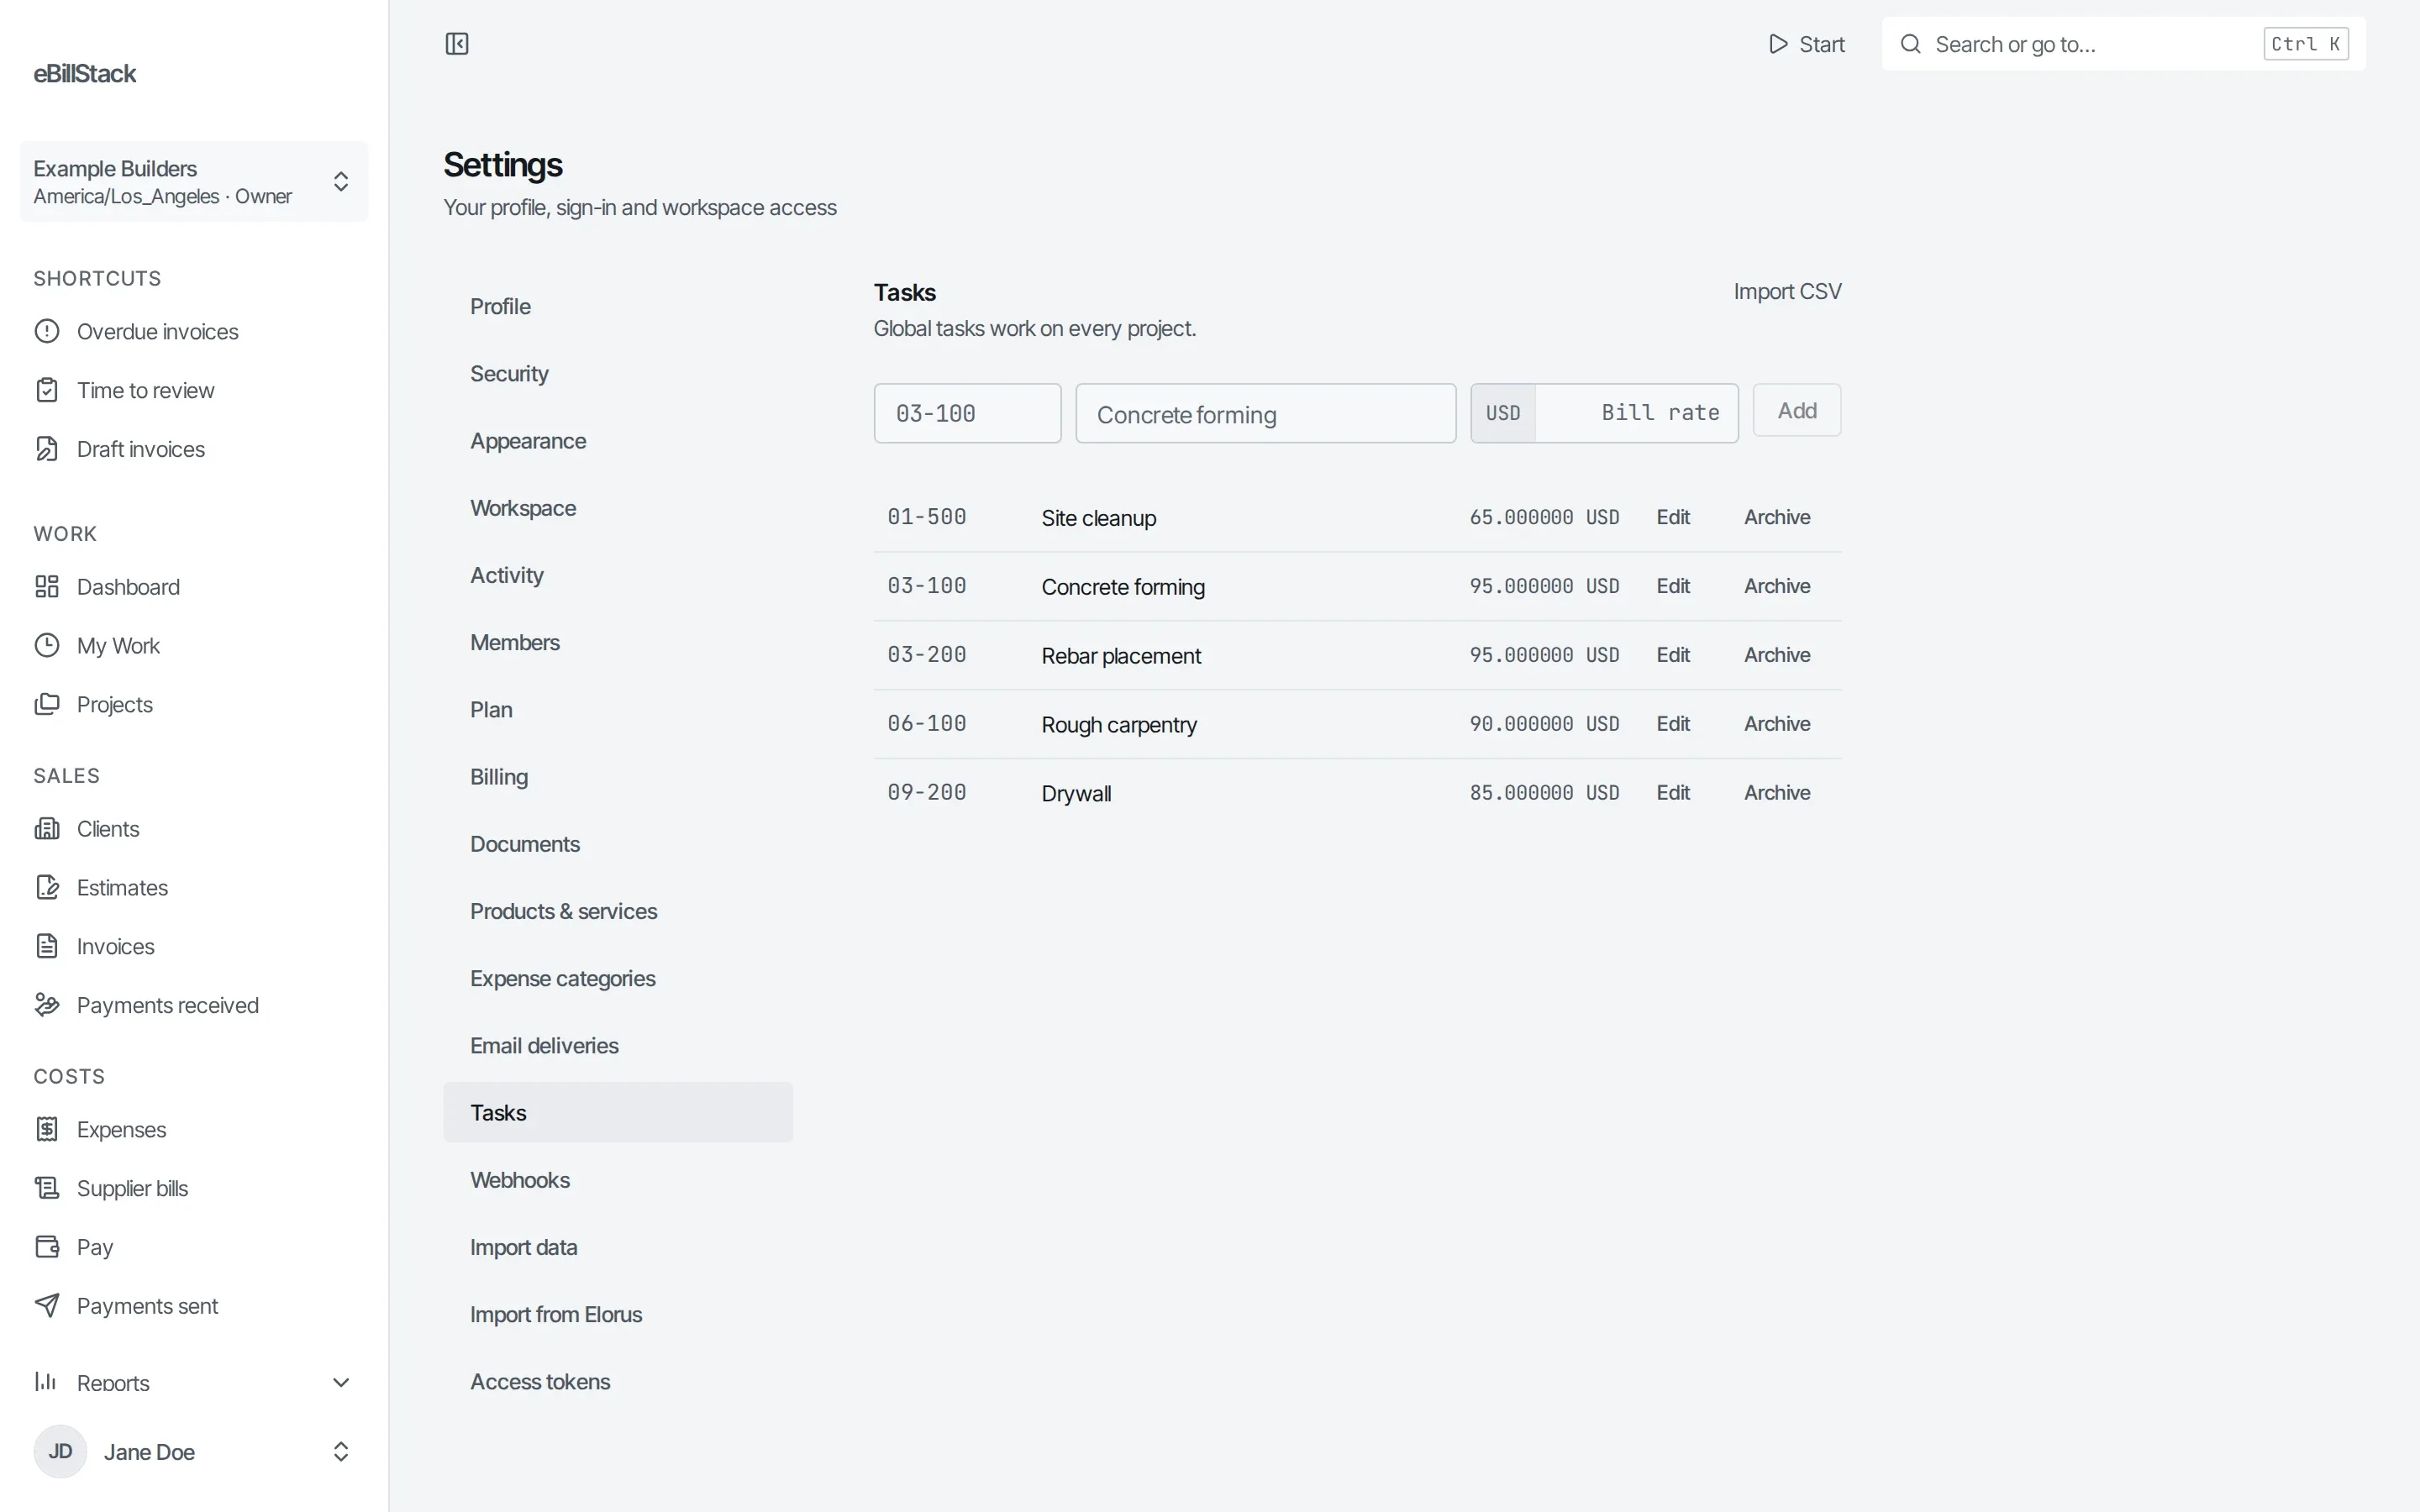Click the Add task button
The height and width of the screenshot is (1512, 2420).
point(1796,411)
